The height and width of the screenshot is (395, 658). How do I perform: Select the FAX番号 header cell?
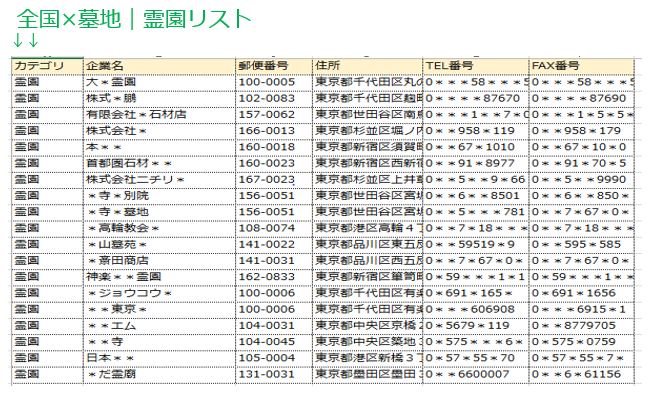click(582, 66)
